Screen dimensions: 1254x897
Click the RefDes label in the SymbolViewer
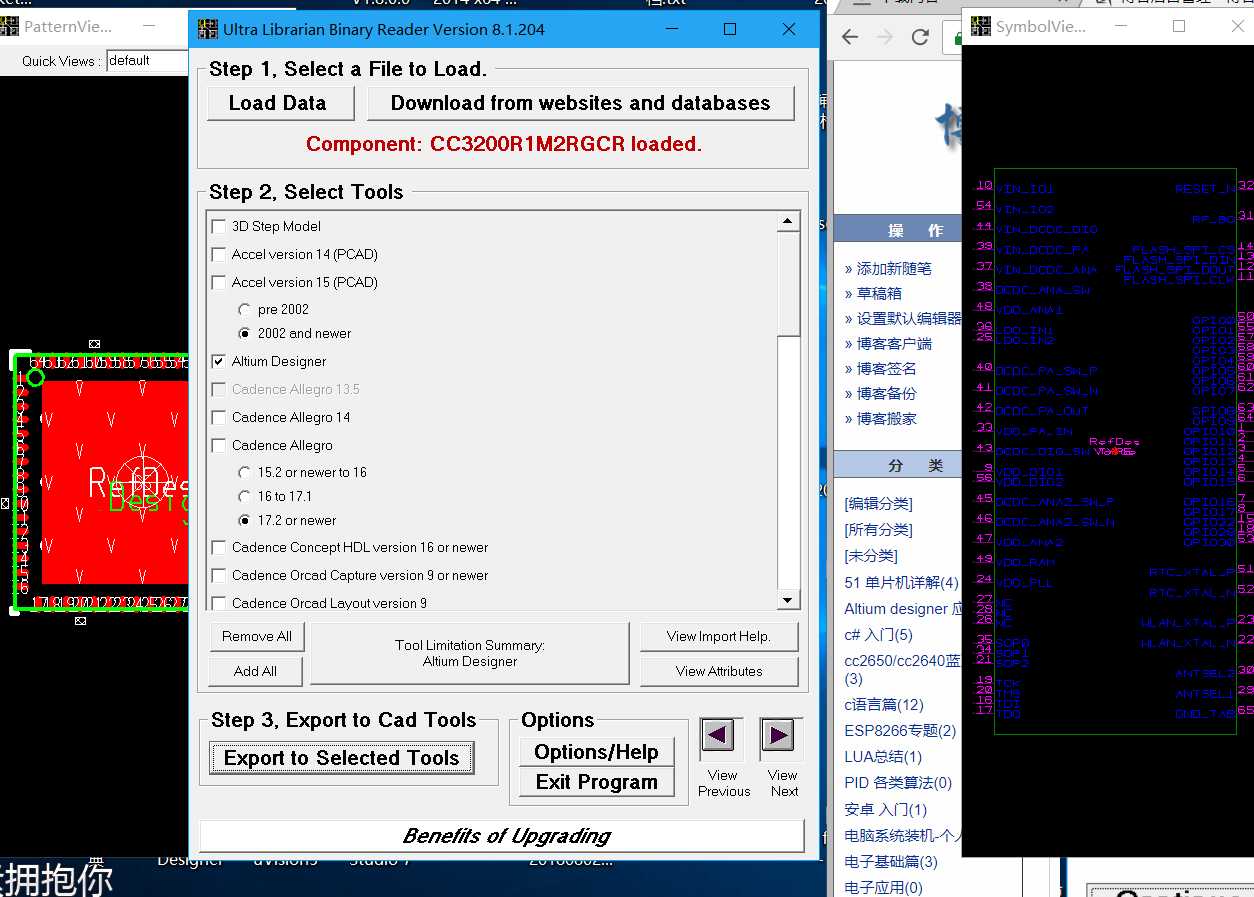click(x=1114, y=441)
